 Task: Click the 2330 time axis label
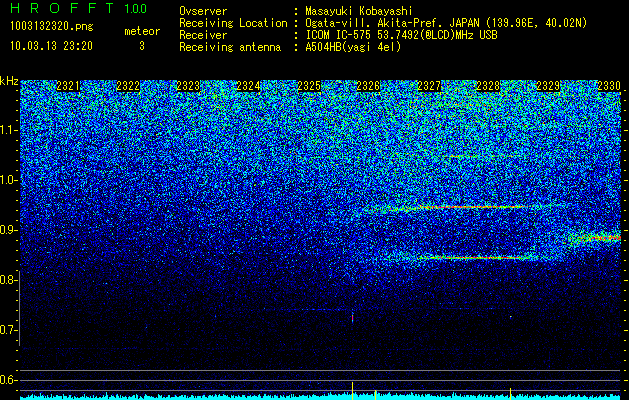click(609, 86)
